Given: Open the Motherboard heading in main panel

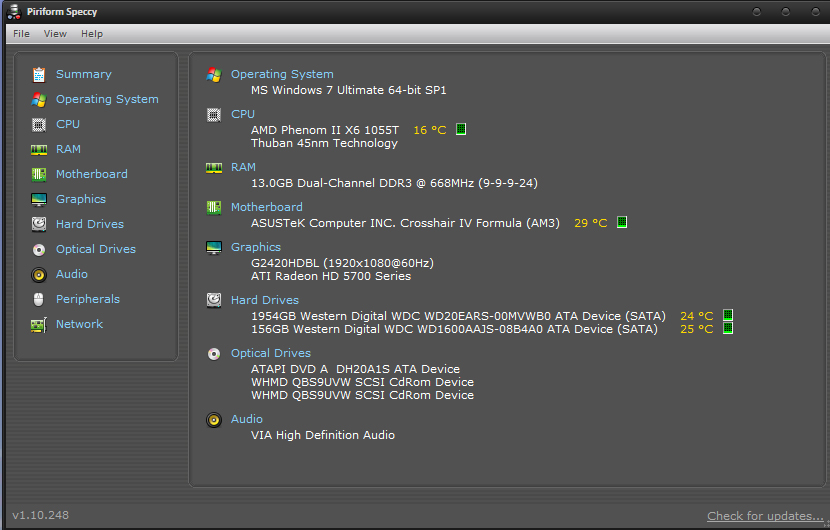Looking at the screenshot, I should [x=267, y=207].
